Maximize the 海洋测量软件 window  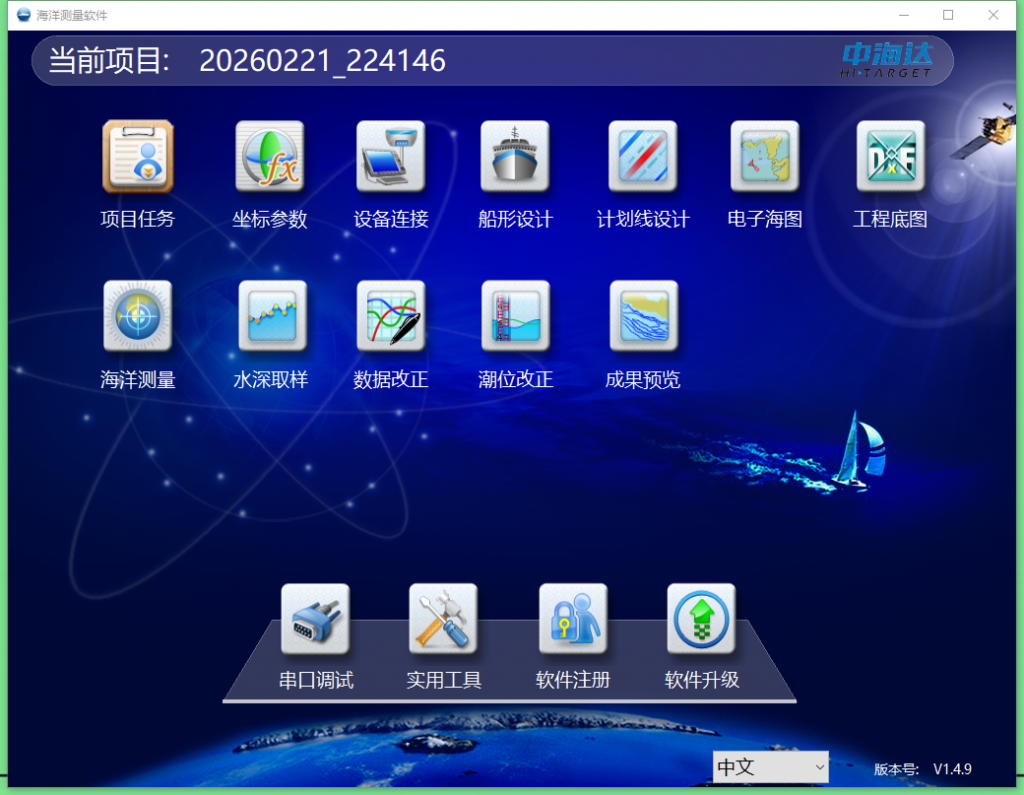[947, 15]
